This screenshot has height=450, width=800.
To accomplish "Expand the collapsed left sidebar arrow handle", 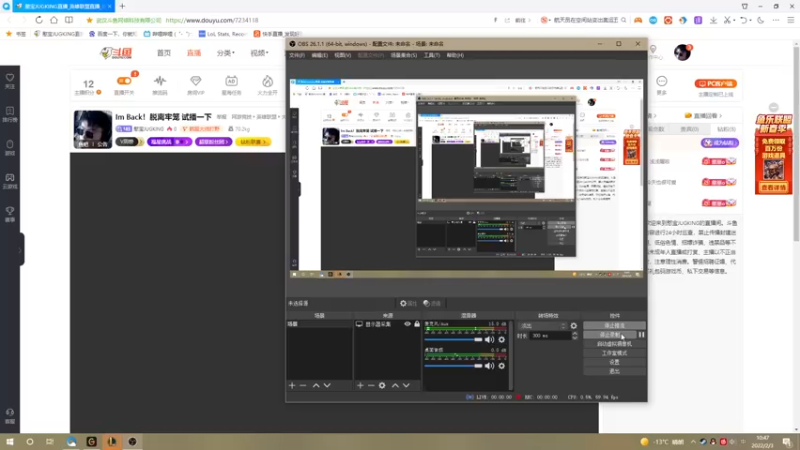I will (20, 250).
